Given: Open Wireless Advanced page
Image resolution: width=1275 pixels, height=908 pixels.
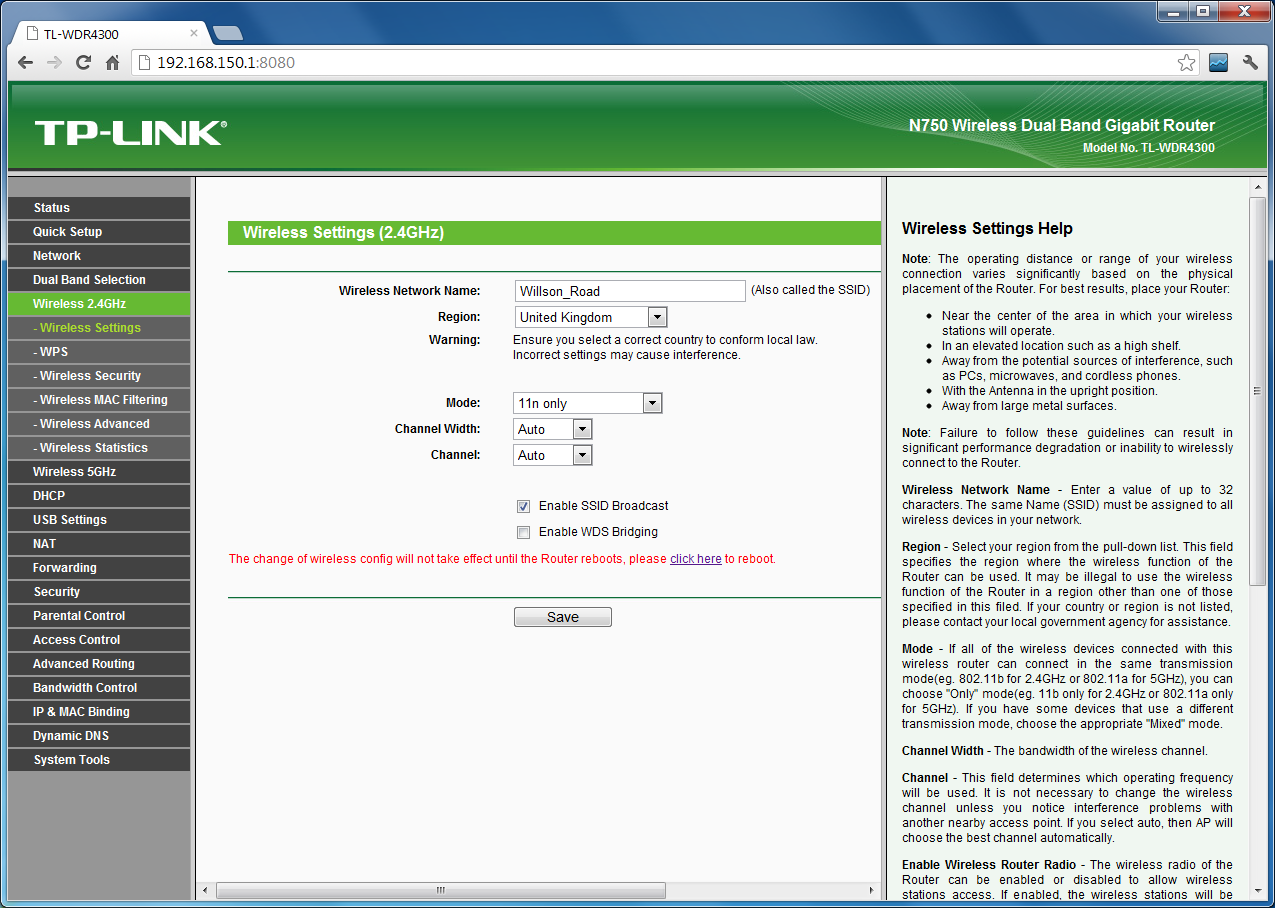Looking at the screenshot, I should pyautogui.click(x=98, y=424).
